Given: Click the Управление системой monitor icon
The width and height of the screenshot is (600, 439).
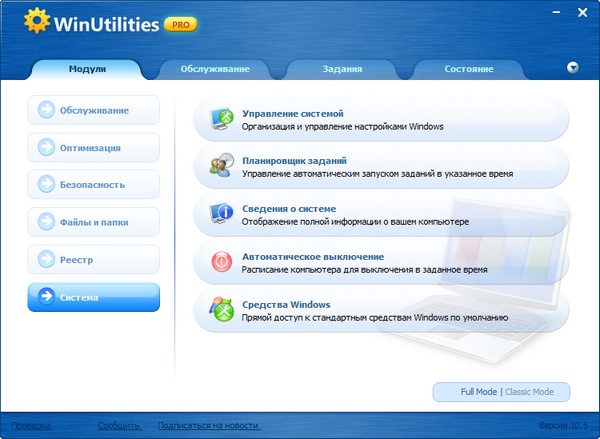Looking at the screenshot, I should pyautogui.click(x=221, y=120).
